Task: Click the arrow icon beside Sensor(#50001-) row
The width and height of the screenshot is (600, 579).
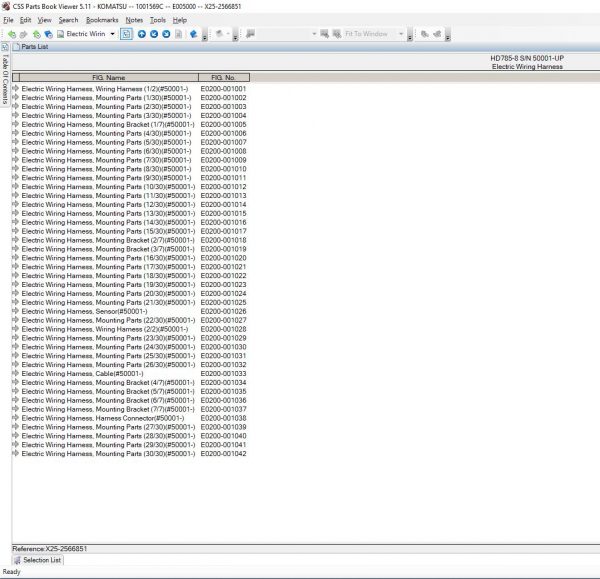Action: point(16,311)
